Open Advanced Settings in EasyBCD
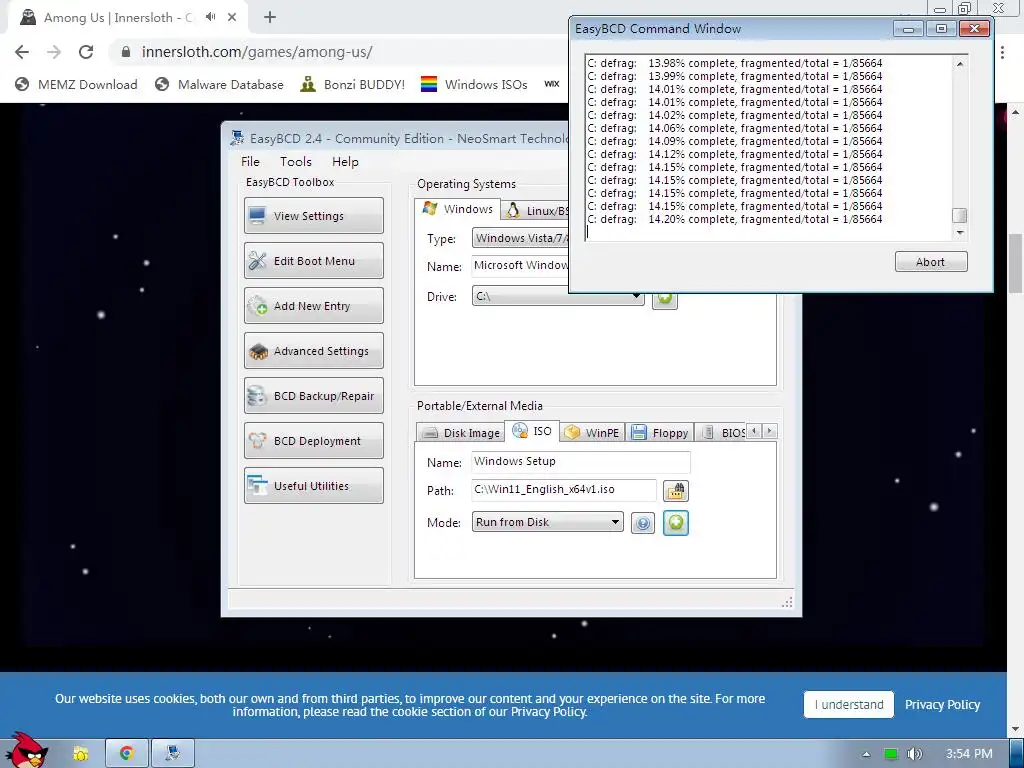This screenshot has height=768, width=1024. coord(313,351)
